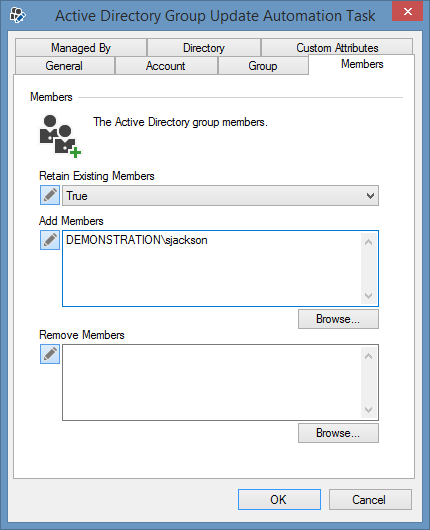The image size is (430, 530).
Task: Click the group members icon with green plus
Action: pyautogui.click(x=60, y=136)
